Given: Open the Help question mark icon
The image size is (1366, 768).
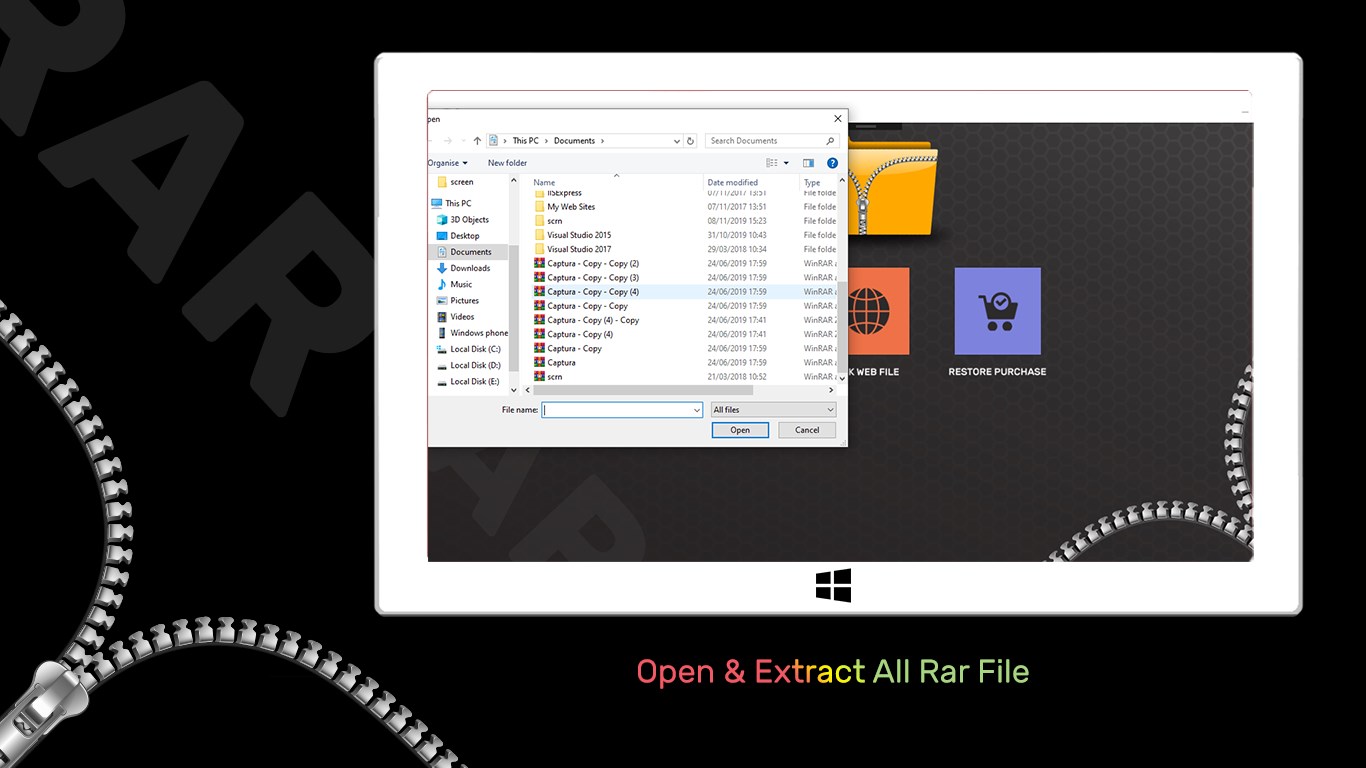Looking at the screenshot, I should (833, 163).
